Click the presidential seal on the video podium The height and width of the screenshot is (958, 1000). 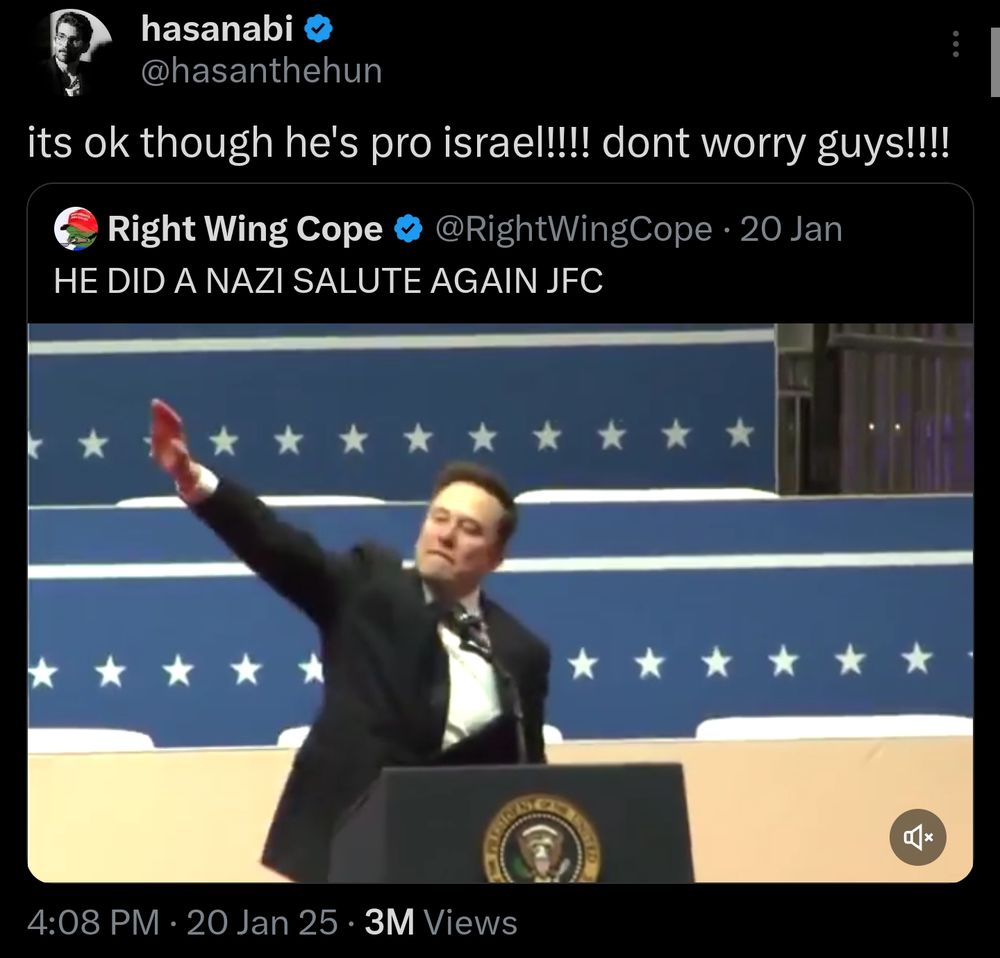542,839
